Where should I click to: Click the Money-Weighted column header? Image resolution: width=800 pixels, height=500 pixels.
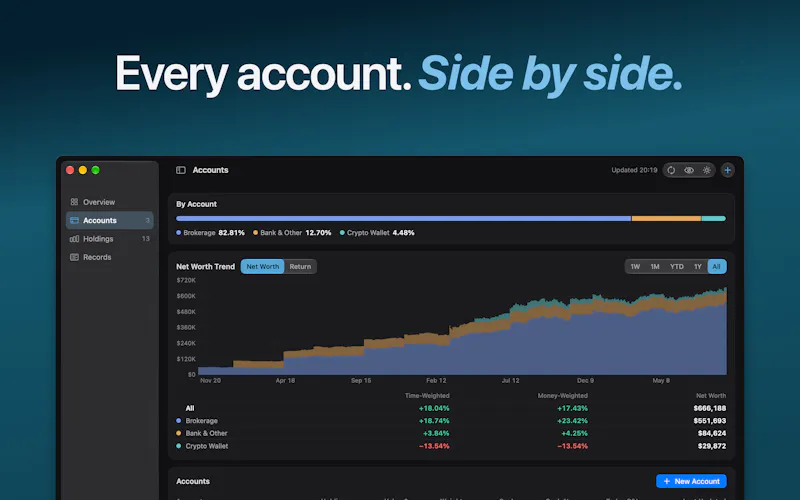click(562, 395)
